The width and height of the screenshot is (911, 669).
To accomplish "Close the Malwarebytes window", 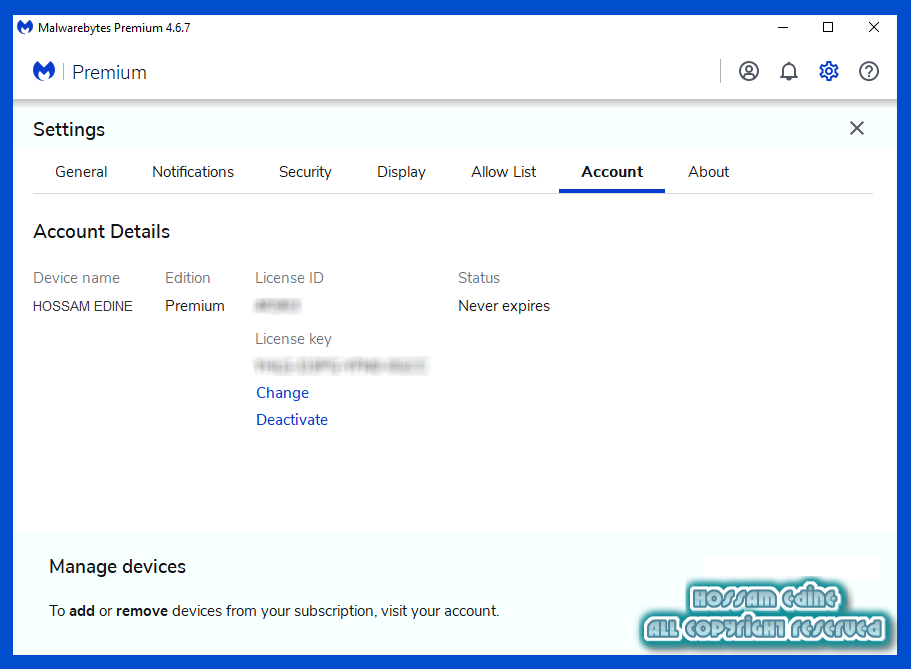I will click(x=873, y=27).
